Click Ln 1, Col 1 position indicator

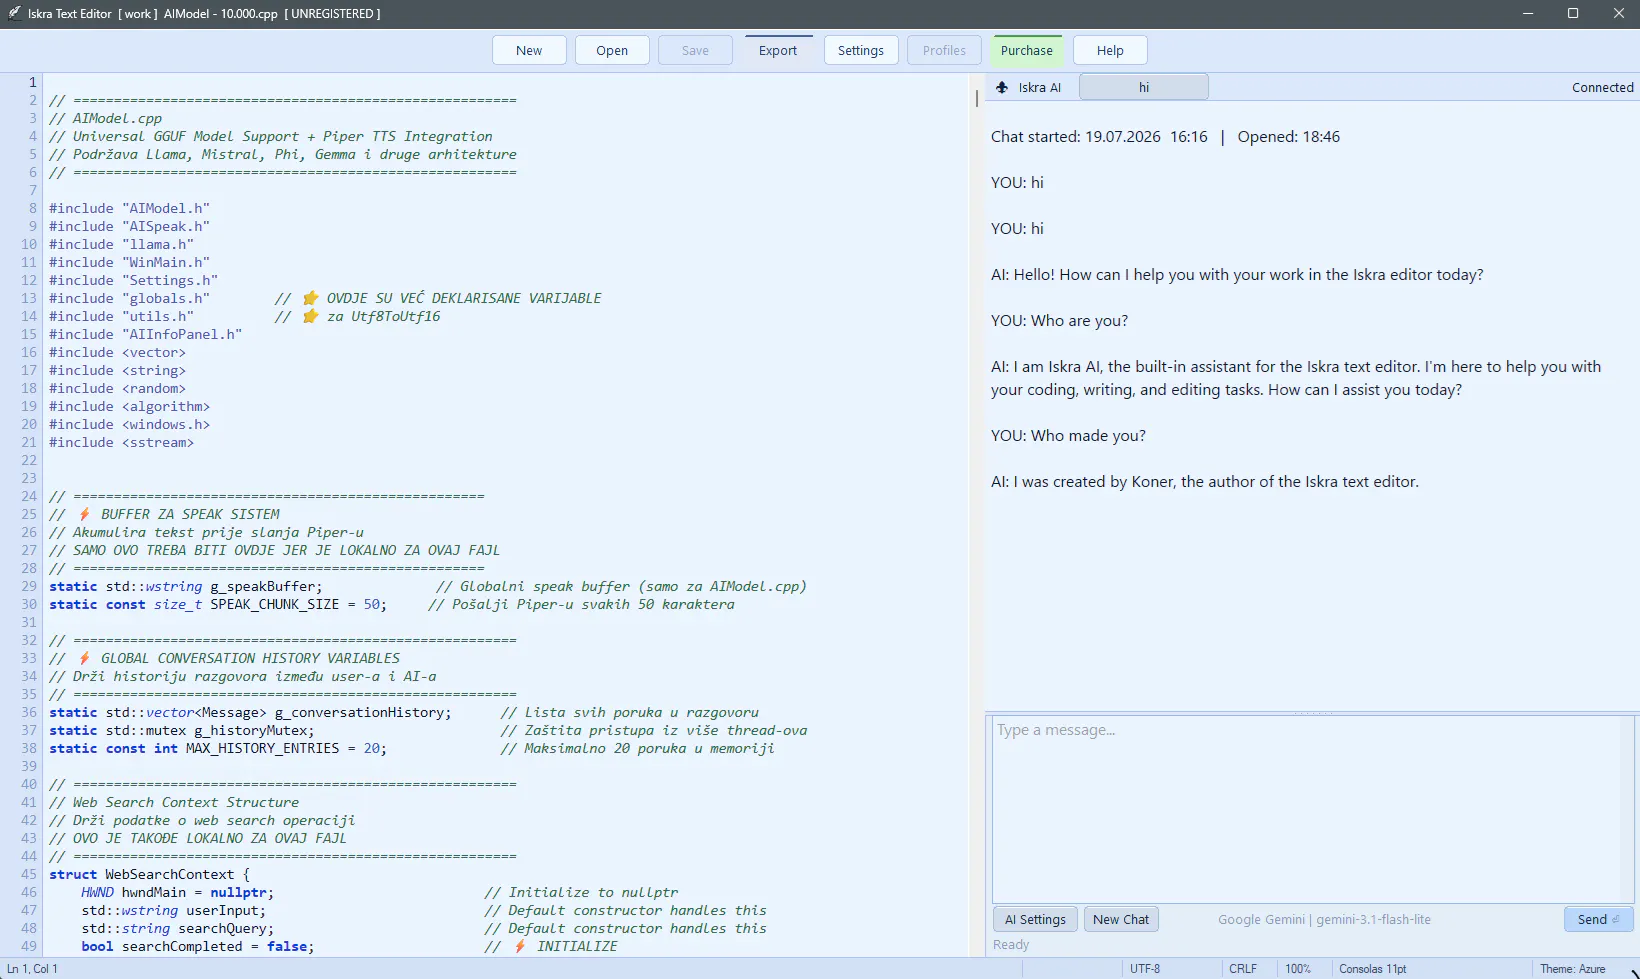click(x=33, y=968)
